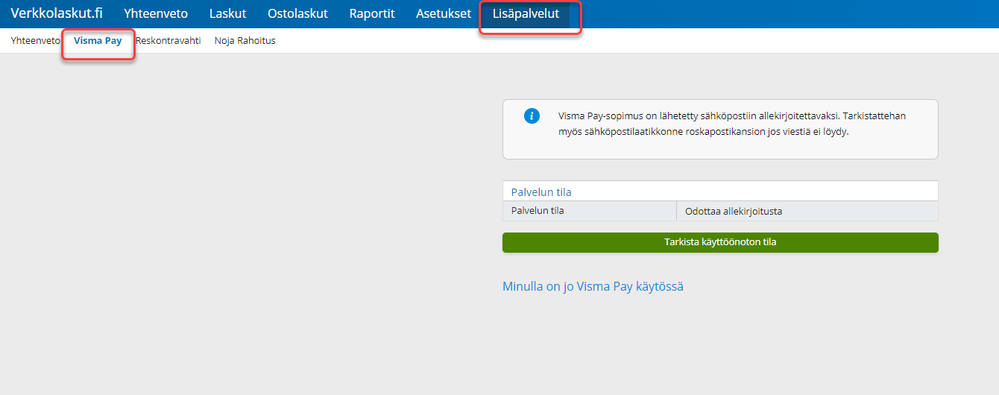Click the blue info icon
Image resolution: width=999 pixels, height=395 pixels.
pos(531,116)
